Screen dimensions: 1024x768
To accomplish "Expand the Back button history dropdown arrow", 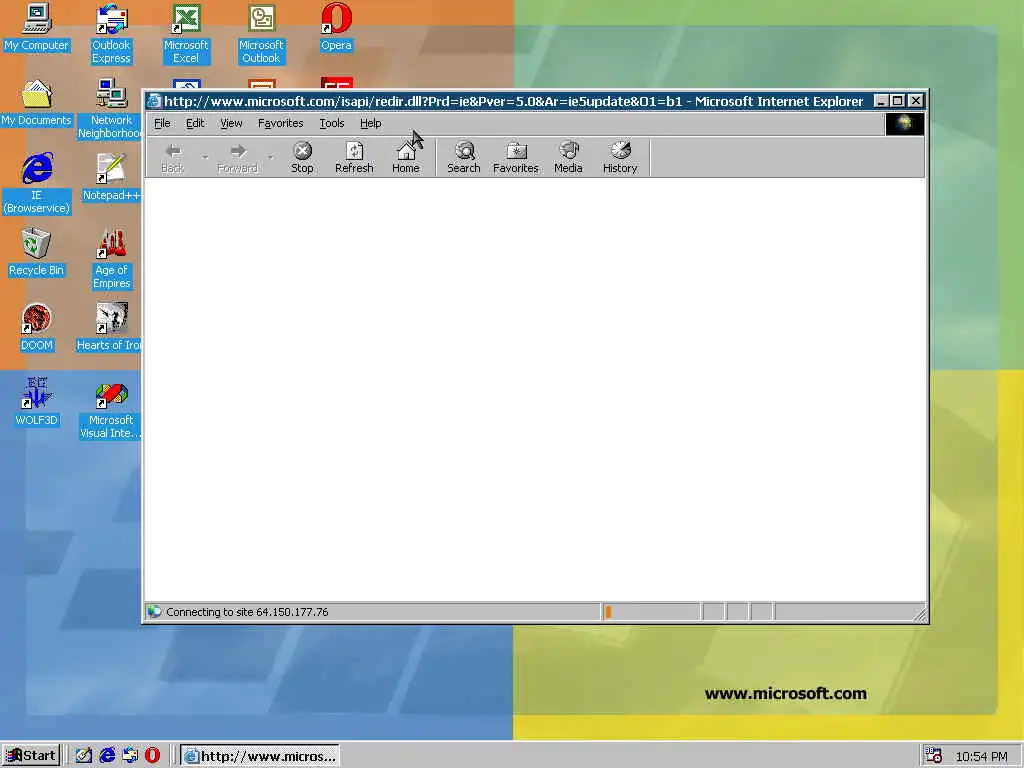I will tap(205, 157).
